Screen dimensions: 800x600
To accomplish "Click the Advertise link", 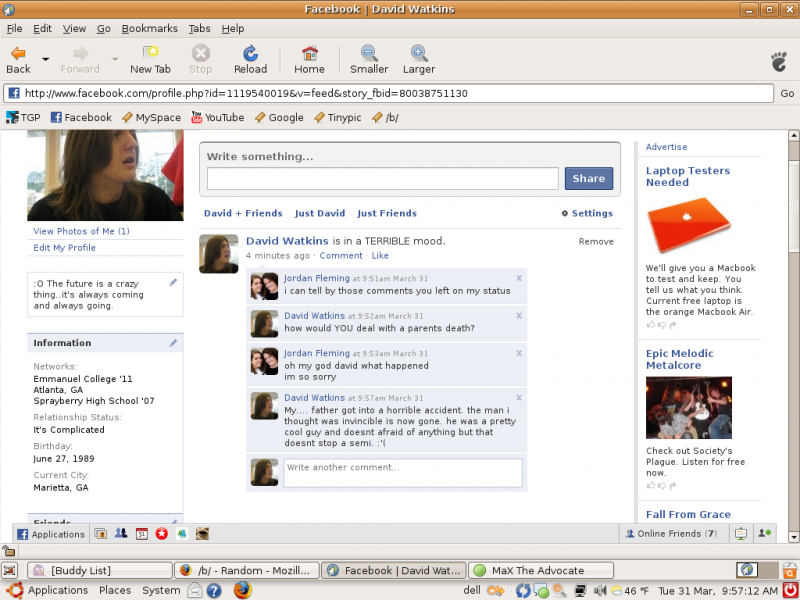I will point(666,147).
